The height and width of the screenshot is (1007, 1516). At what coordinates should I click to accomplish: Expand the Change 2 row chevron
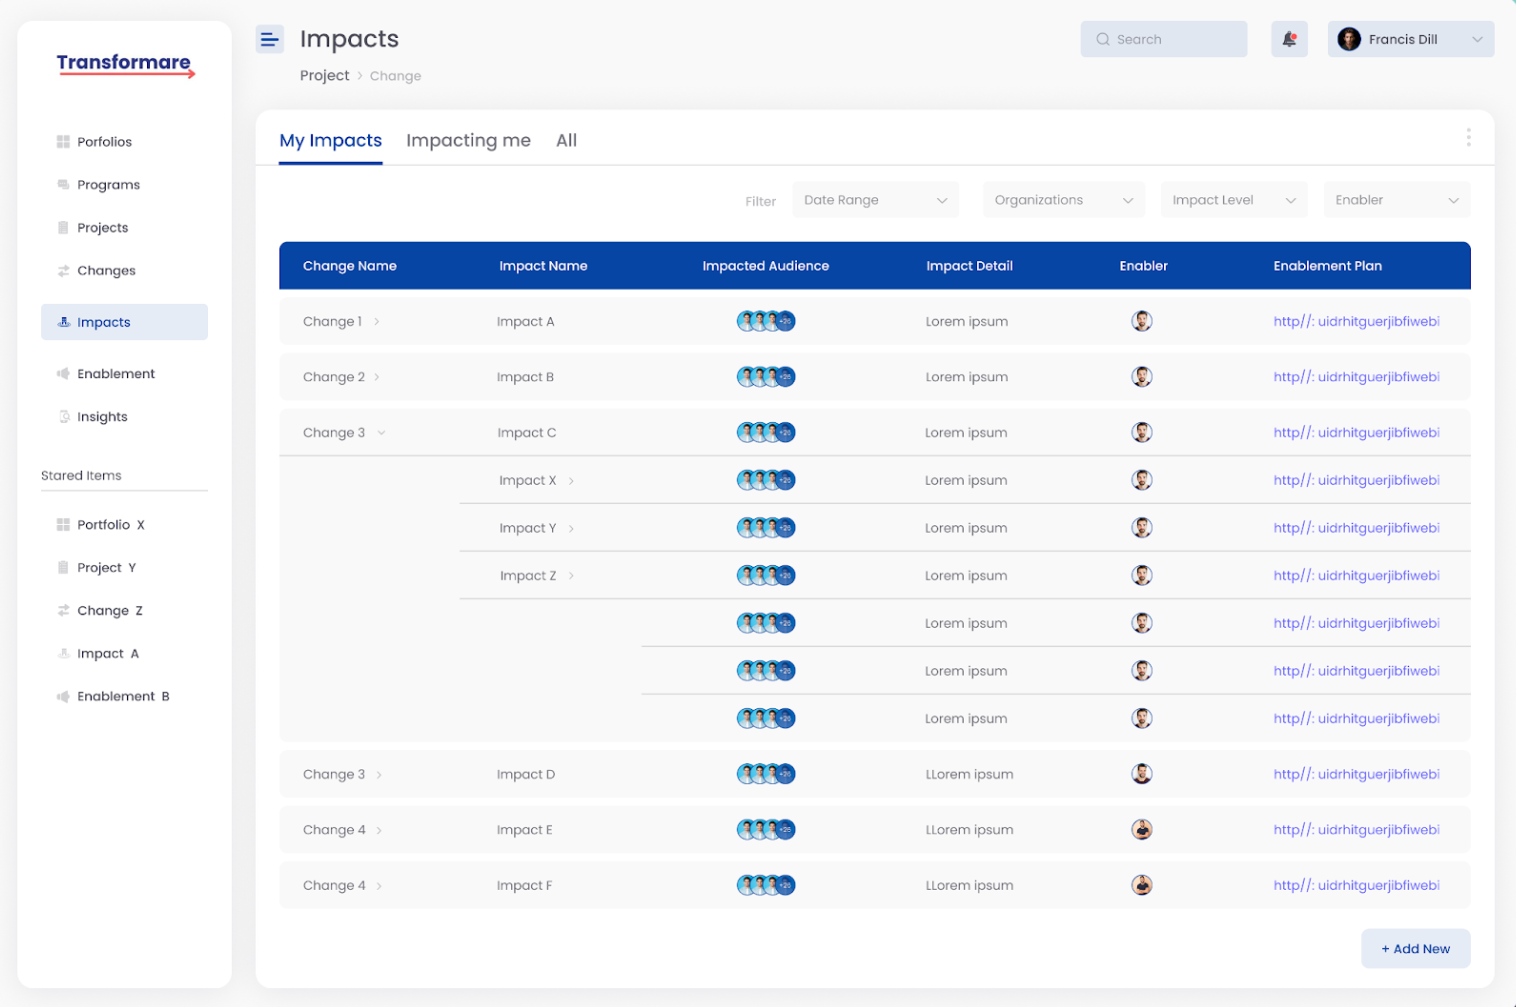(377, 378)
